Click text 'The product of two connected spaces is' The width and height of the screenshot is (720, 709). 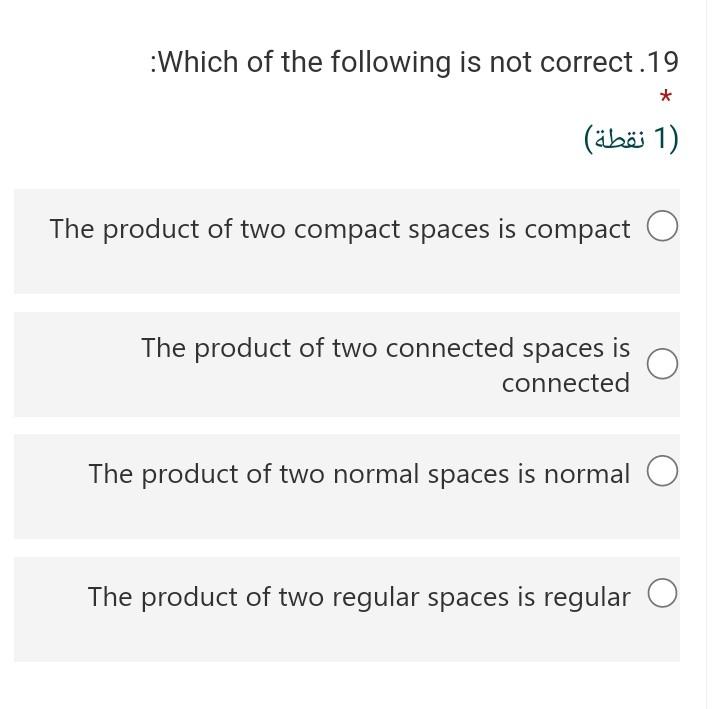(x=386, y=348)
